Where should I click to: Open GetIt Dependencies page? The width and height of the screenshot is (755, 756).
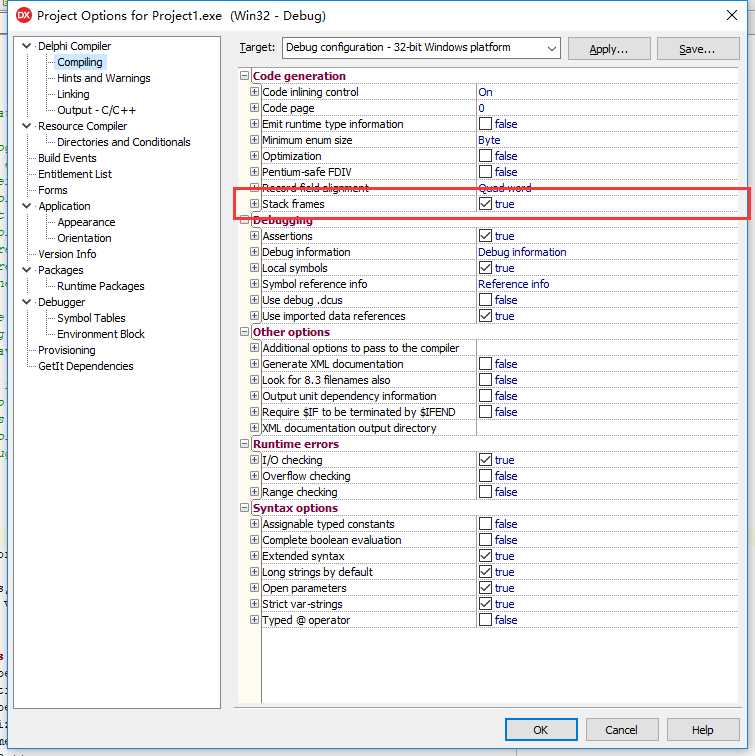[85, 366]
